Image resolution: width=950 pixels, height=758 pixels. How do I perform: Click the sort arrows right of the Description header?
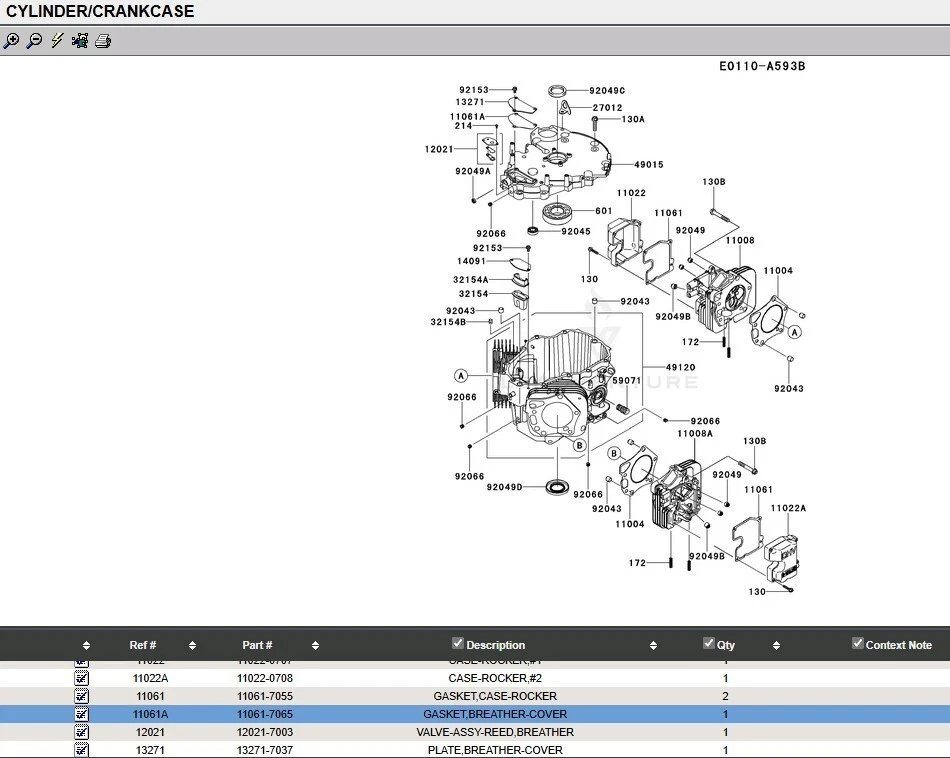click(653, 646)
